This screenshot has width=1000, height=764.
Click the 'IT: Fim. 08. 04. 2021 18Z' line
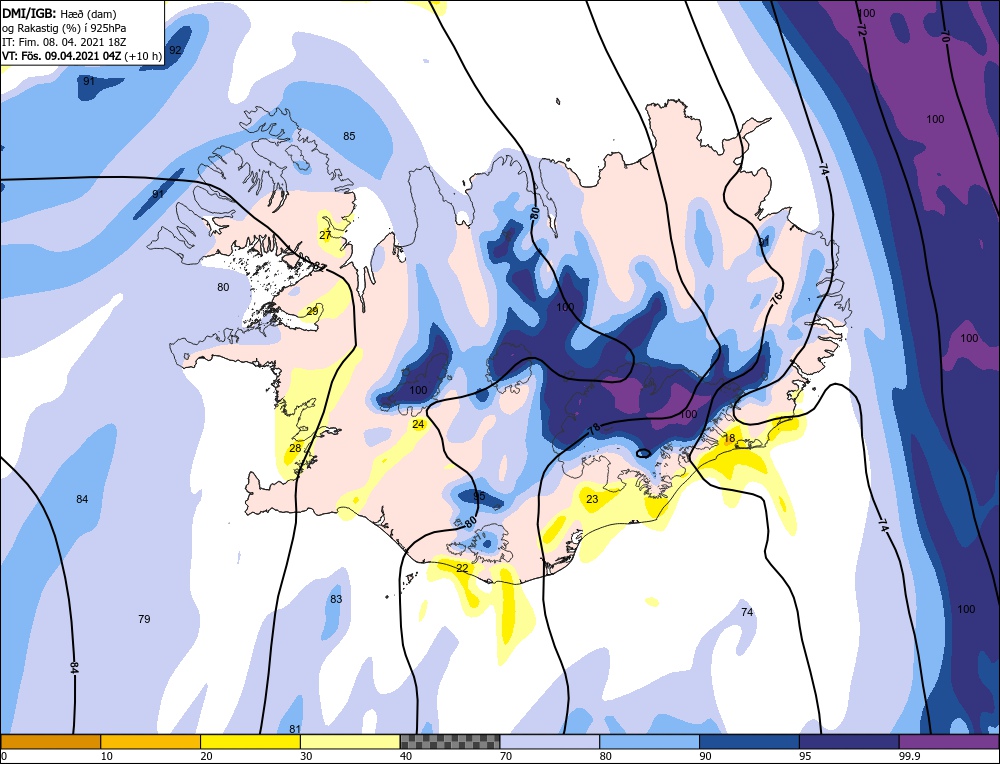point(64,42)
